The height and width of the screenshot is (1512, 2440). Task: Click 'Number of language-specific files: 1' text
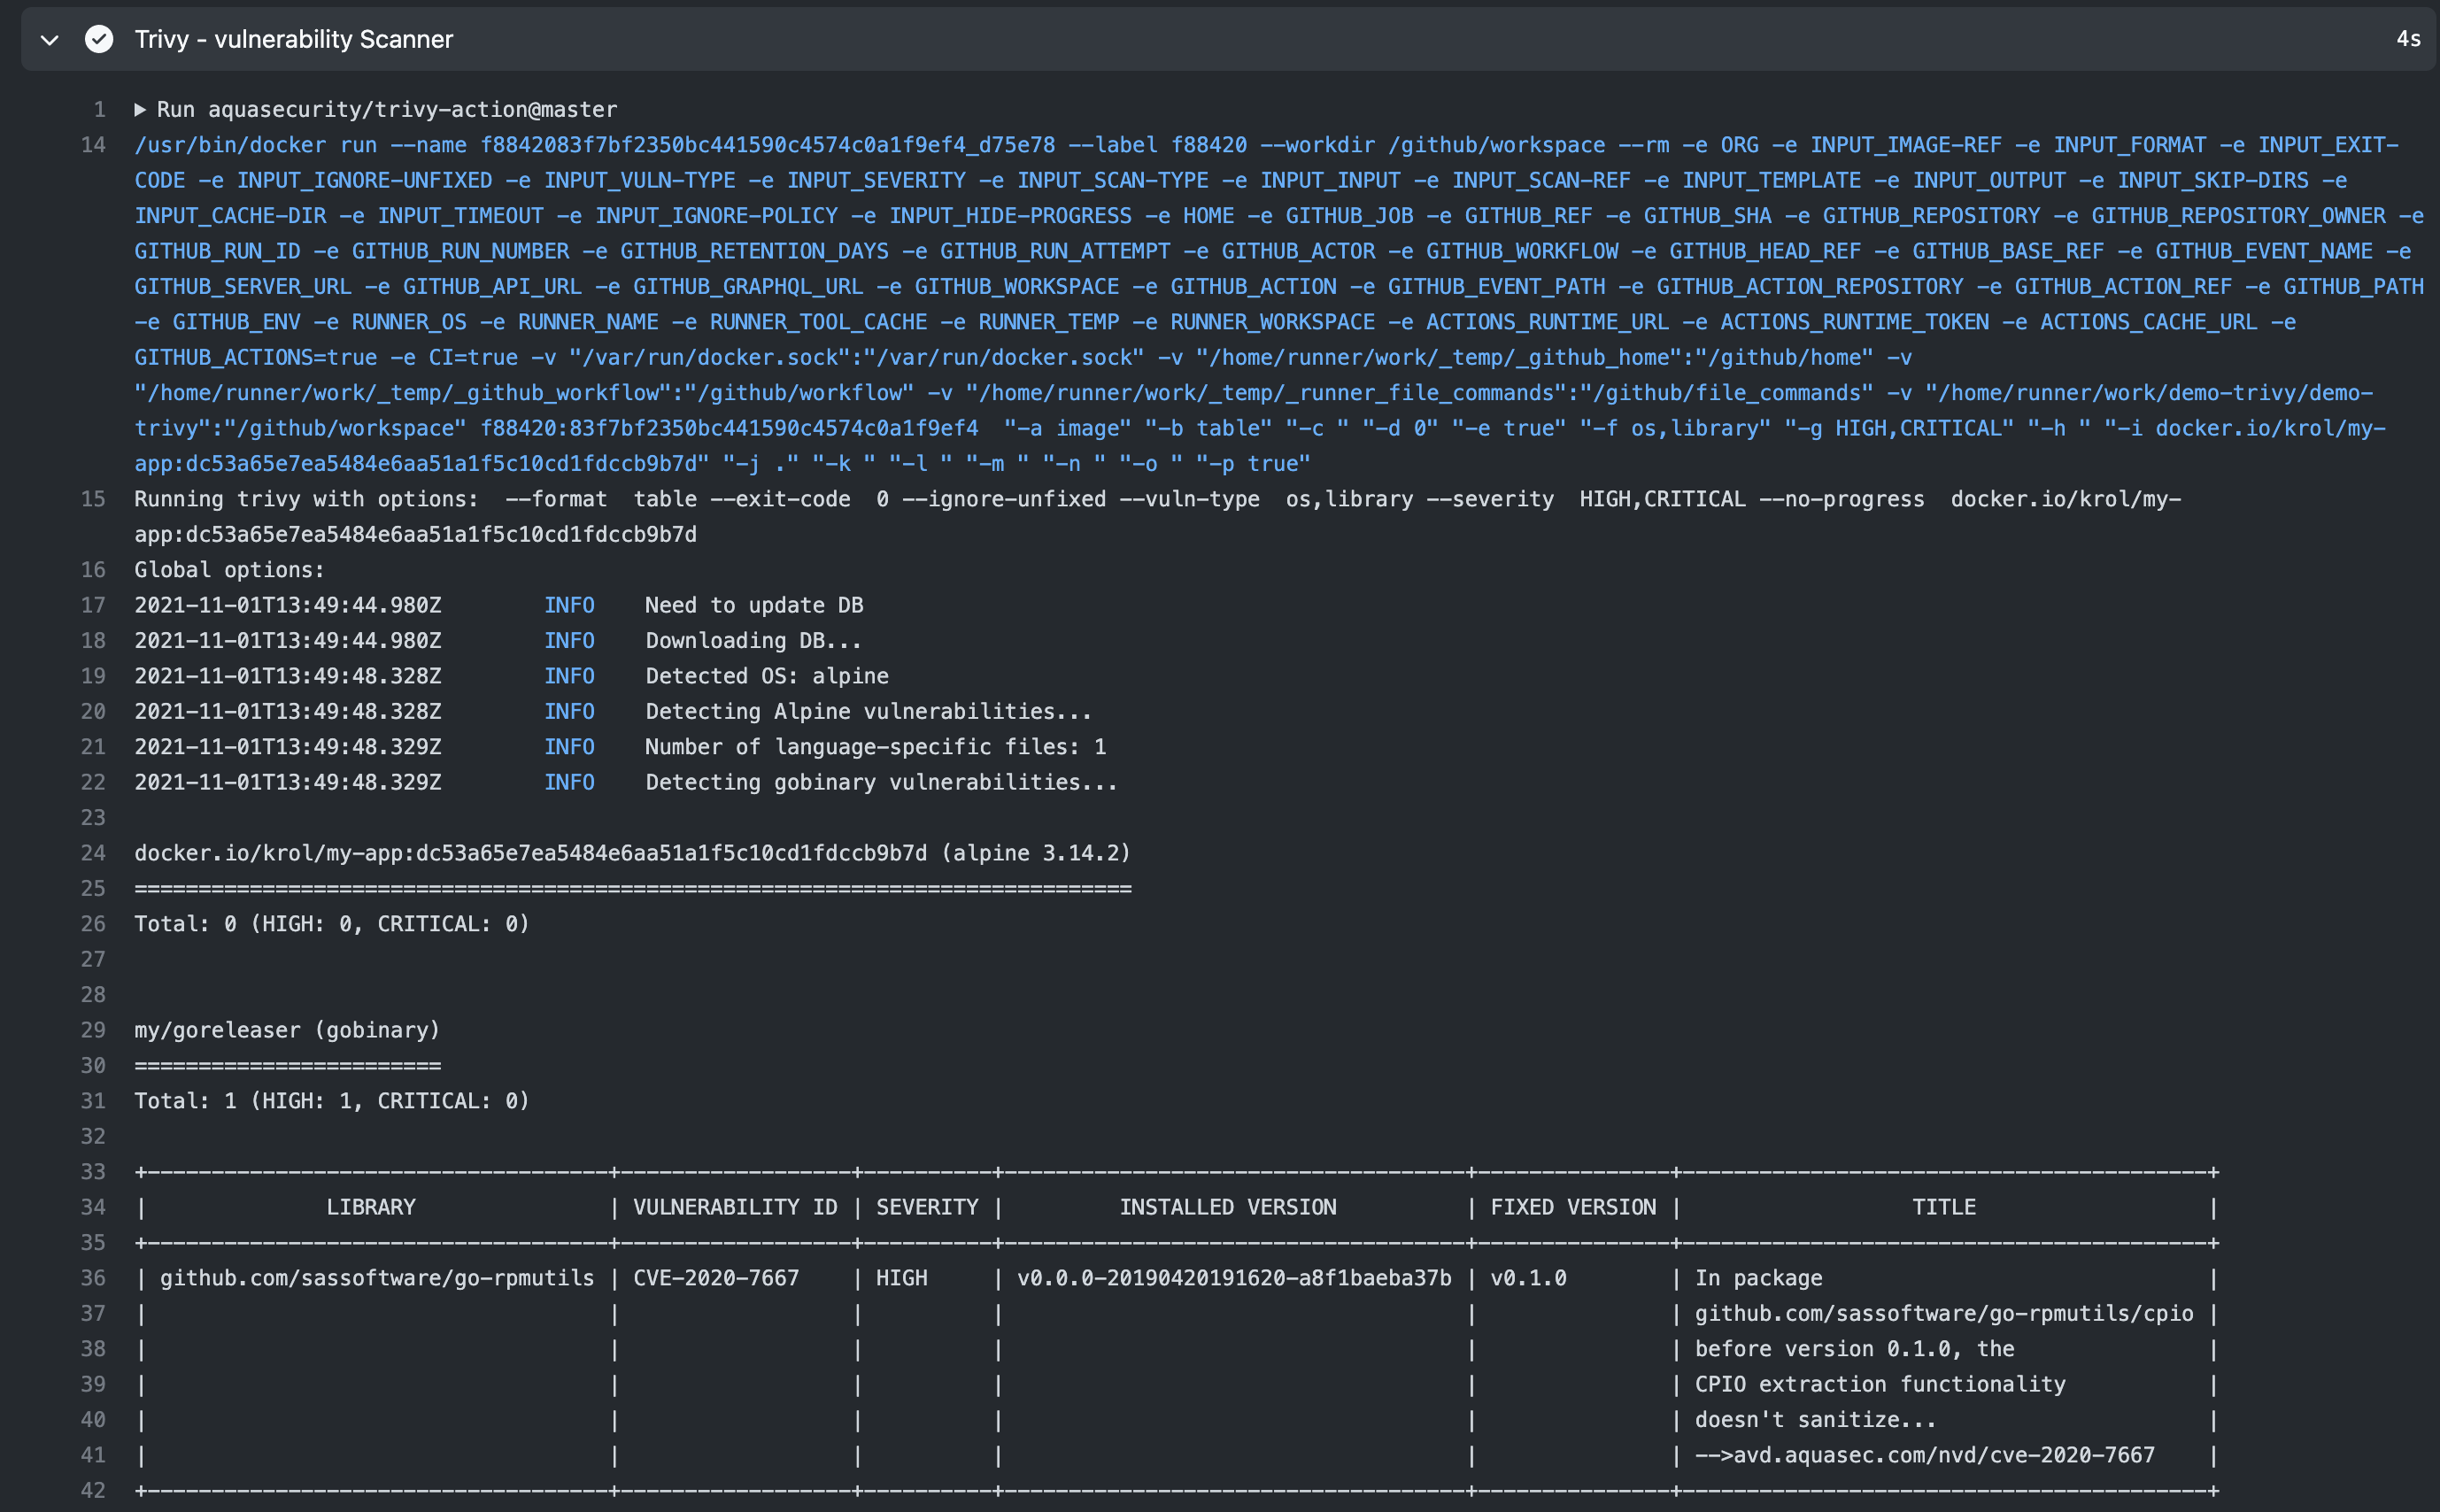(x=875, y=747)
